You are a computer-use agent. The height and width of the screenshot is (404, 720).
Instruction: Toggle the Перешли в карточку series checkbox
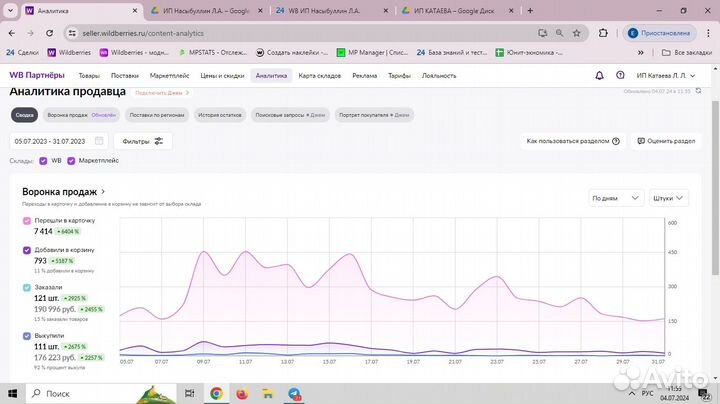(x=26, y=220)
